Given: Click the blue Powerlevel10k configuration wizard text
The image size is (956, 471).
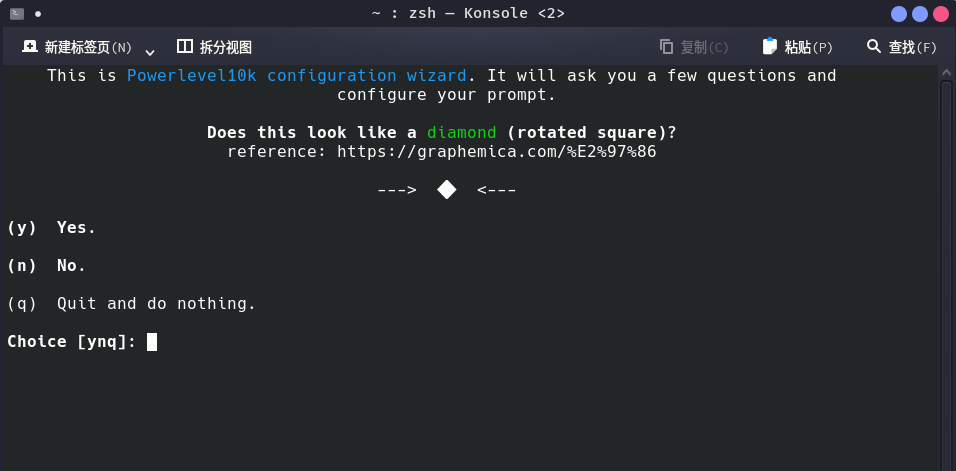Looking at the screenshot, I should pyautogui.click(x=296, y=76).
